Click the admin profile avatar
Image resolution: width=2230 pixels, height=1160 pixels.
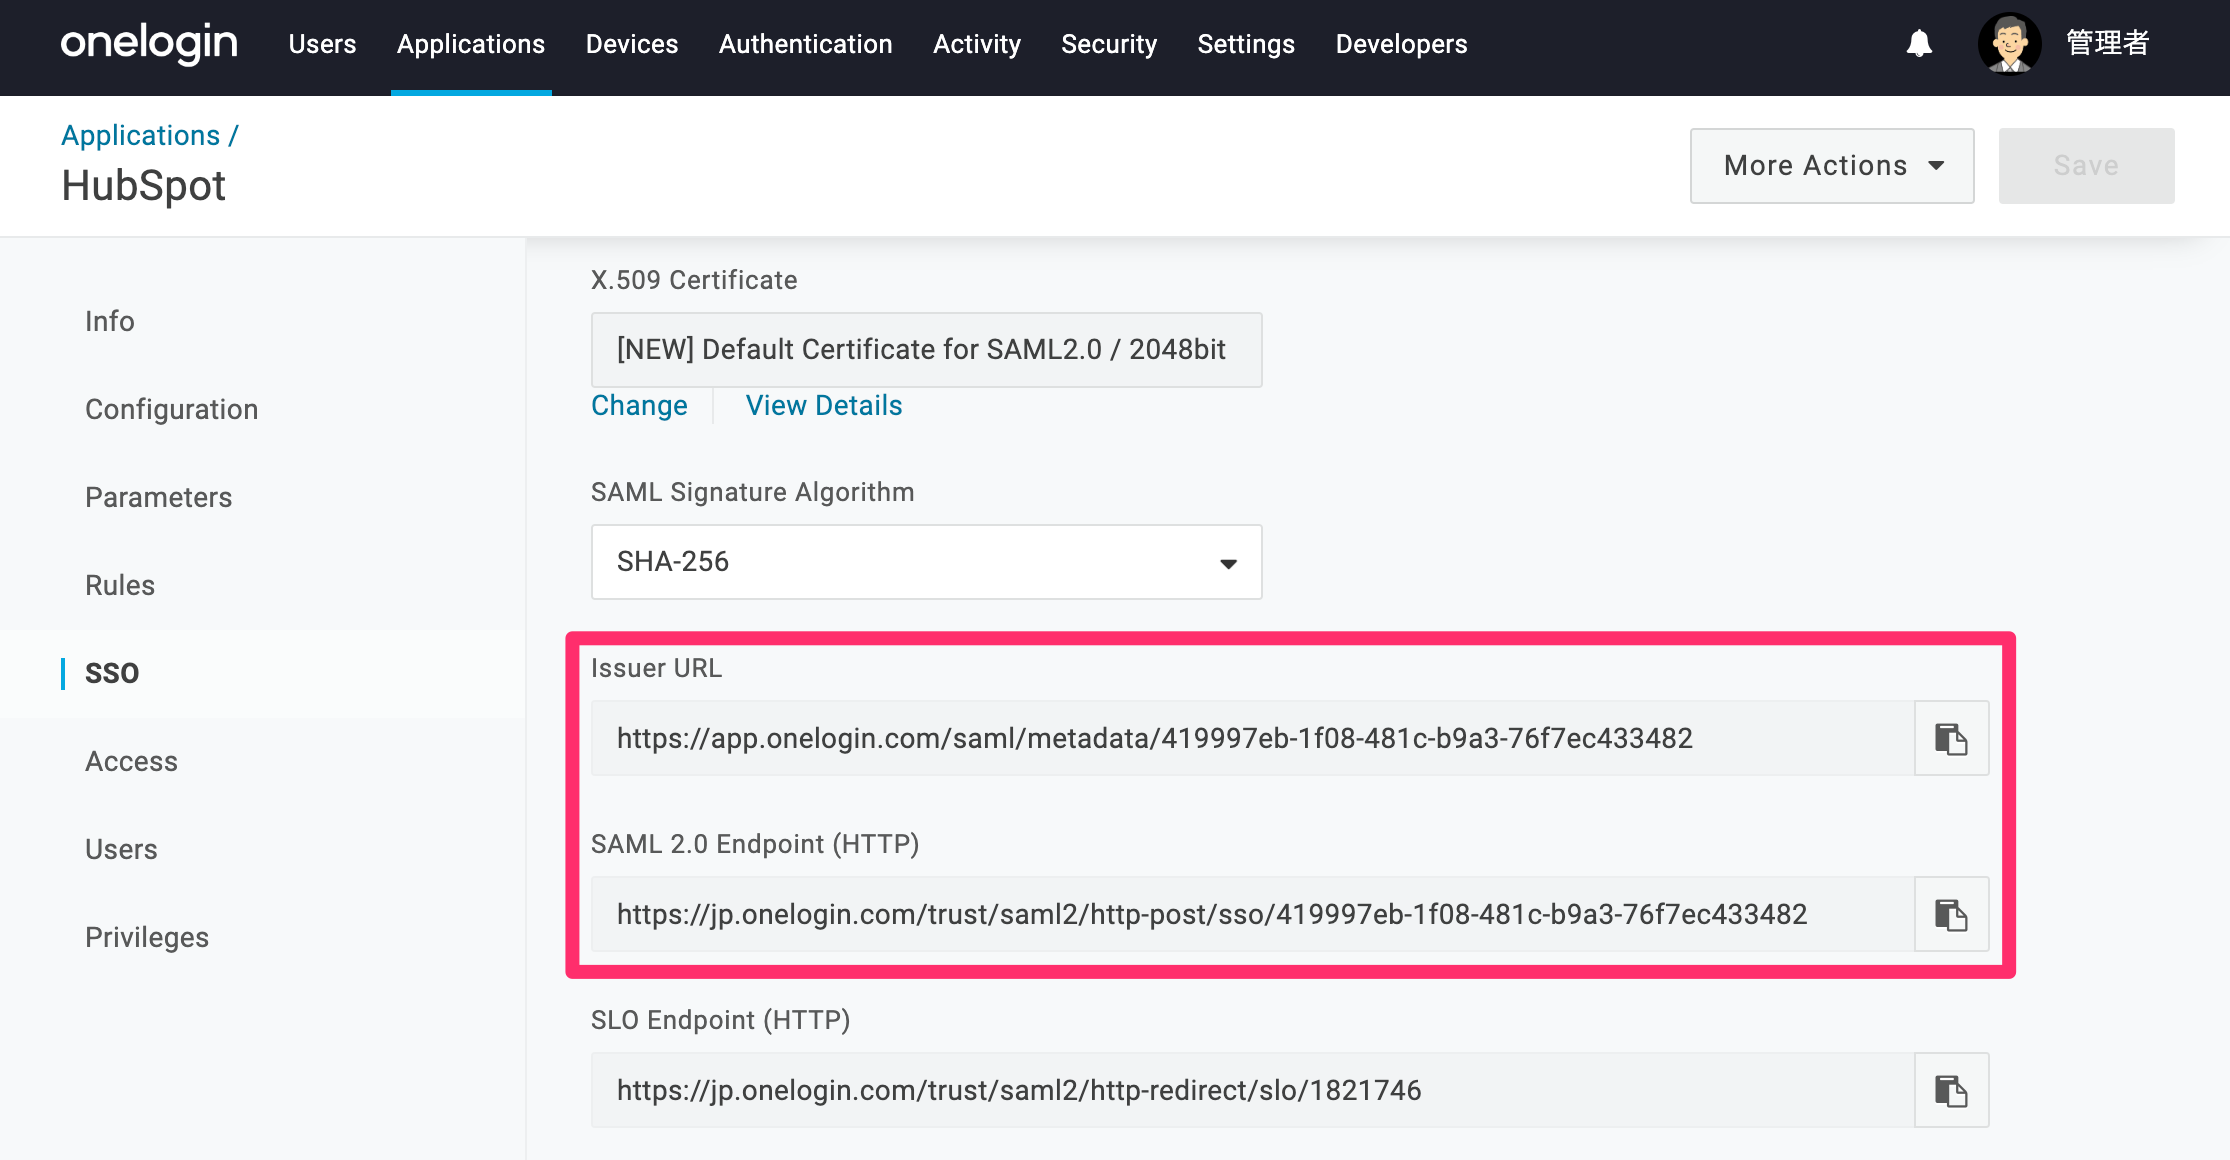point(2010,44)
